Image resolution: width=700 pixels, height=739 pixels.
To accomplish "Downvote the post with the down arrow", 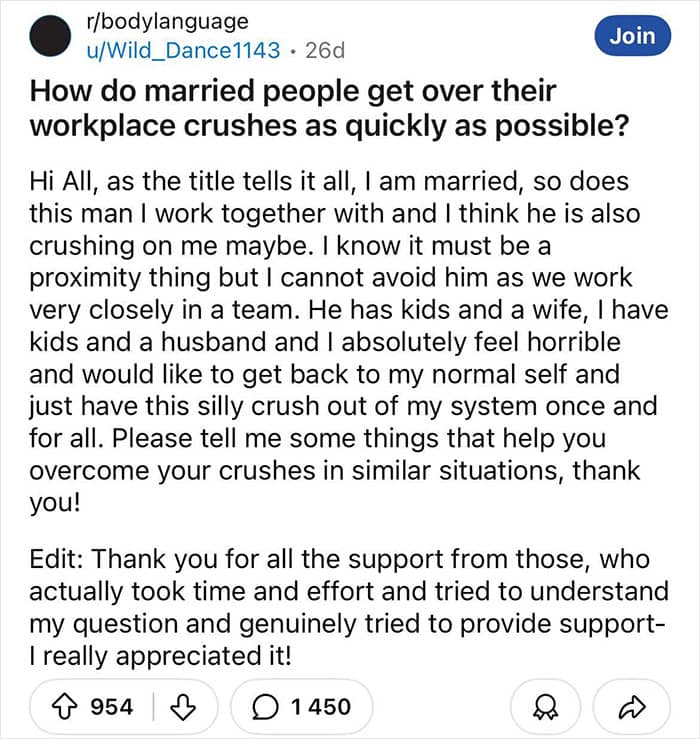I will [184, 707].
